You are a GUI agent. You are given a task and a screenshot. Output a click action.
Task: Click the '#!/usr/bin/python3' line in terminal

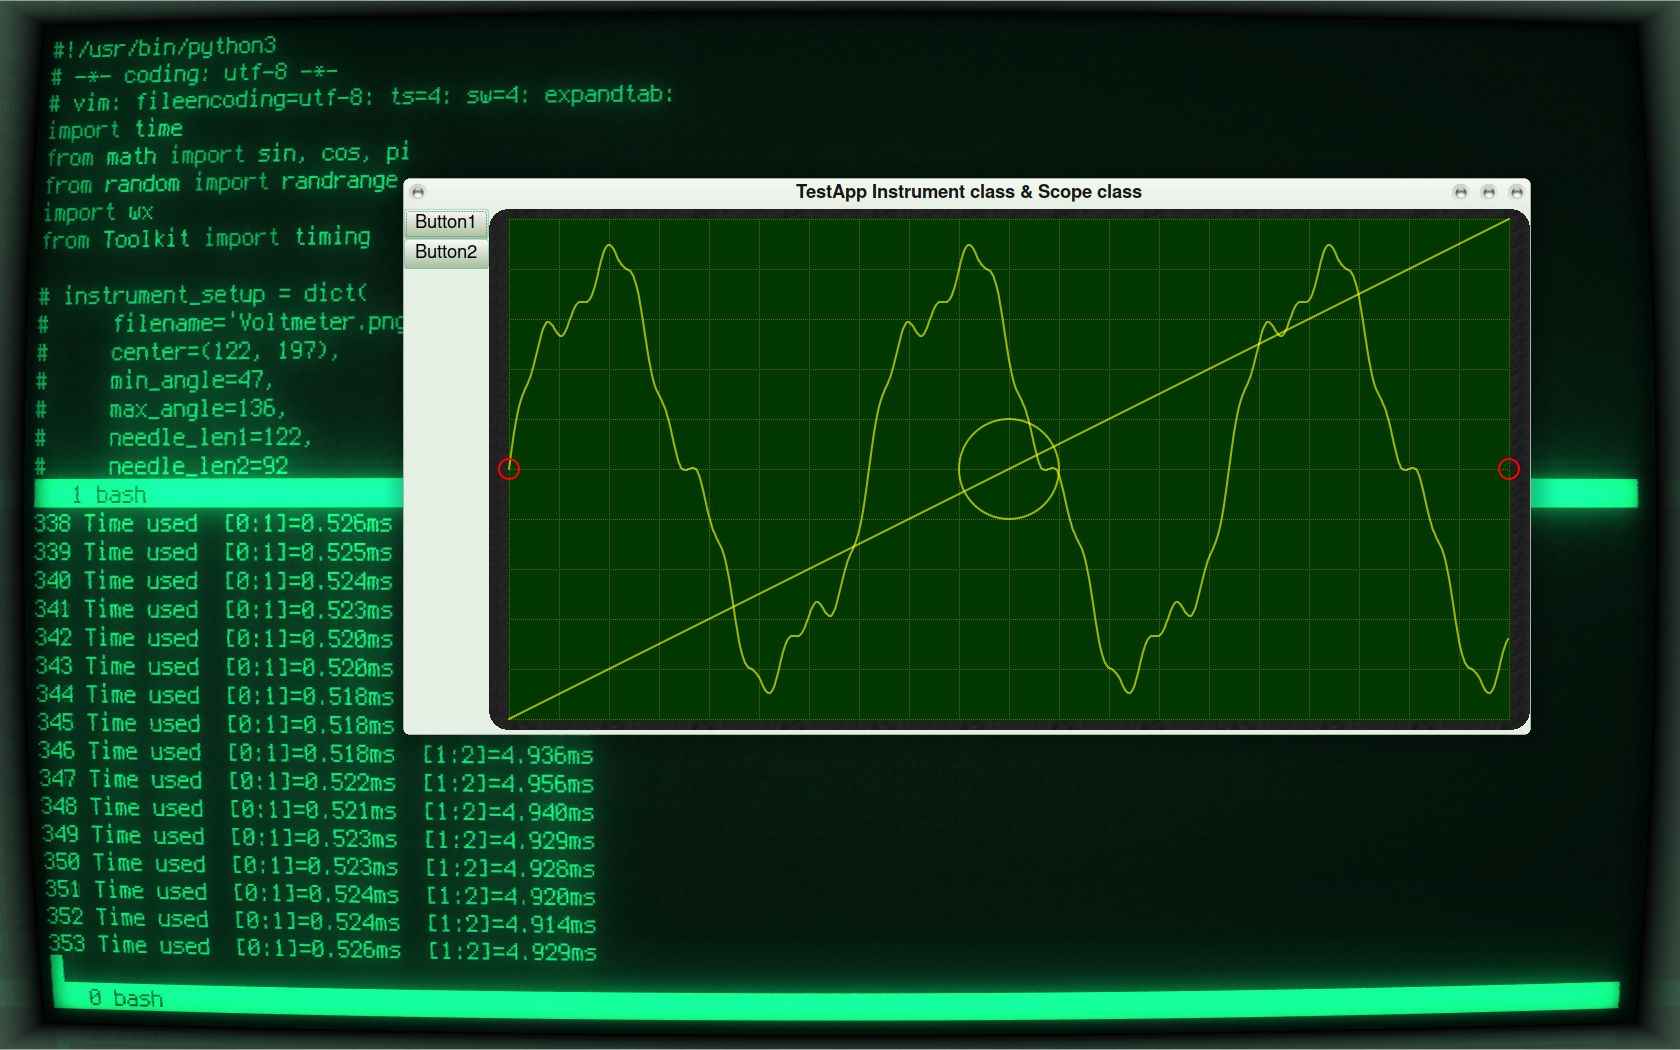165,47
